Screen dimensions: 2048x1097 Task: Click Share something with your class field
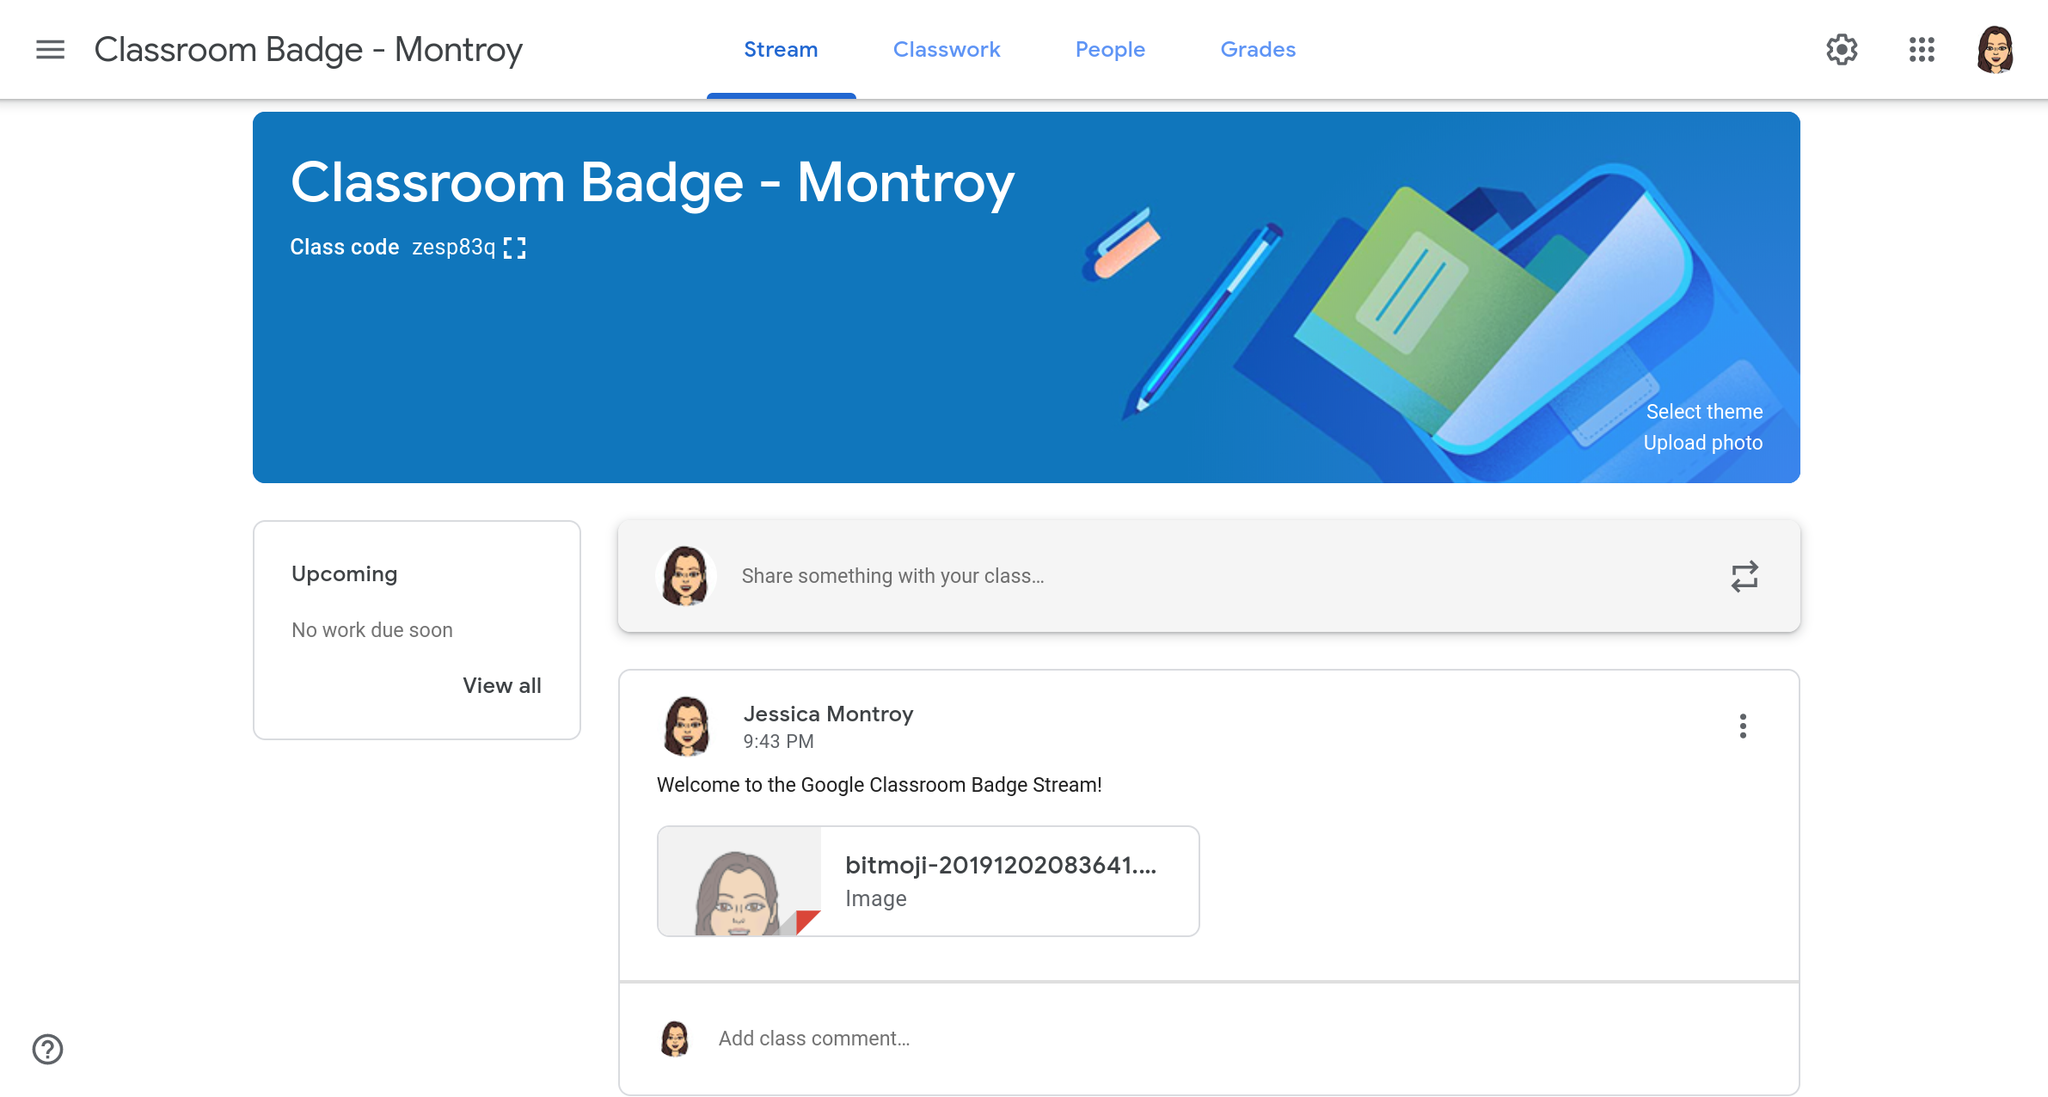(x=892, y=576)
